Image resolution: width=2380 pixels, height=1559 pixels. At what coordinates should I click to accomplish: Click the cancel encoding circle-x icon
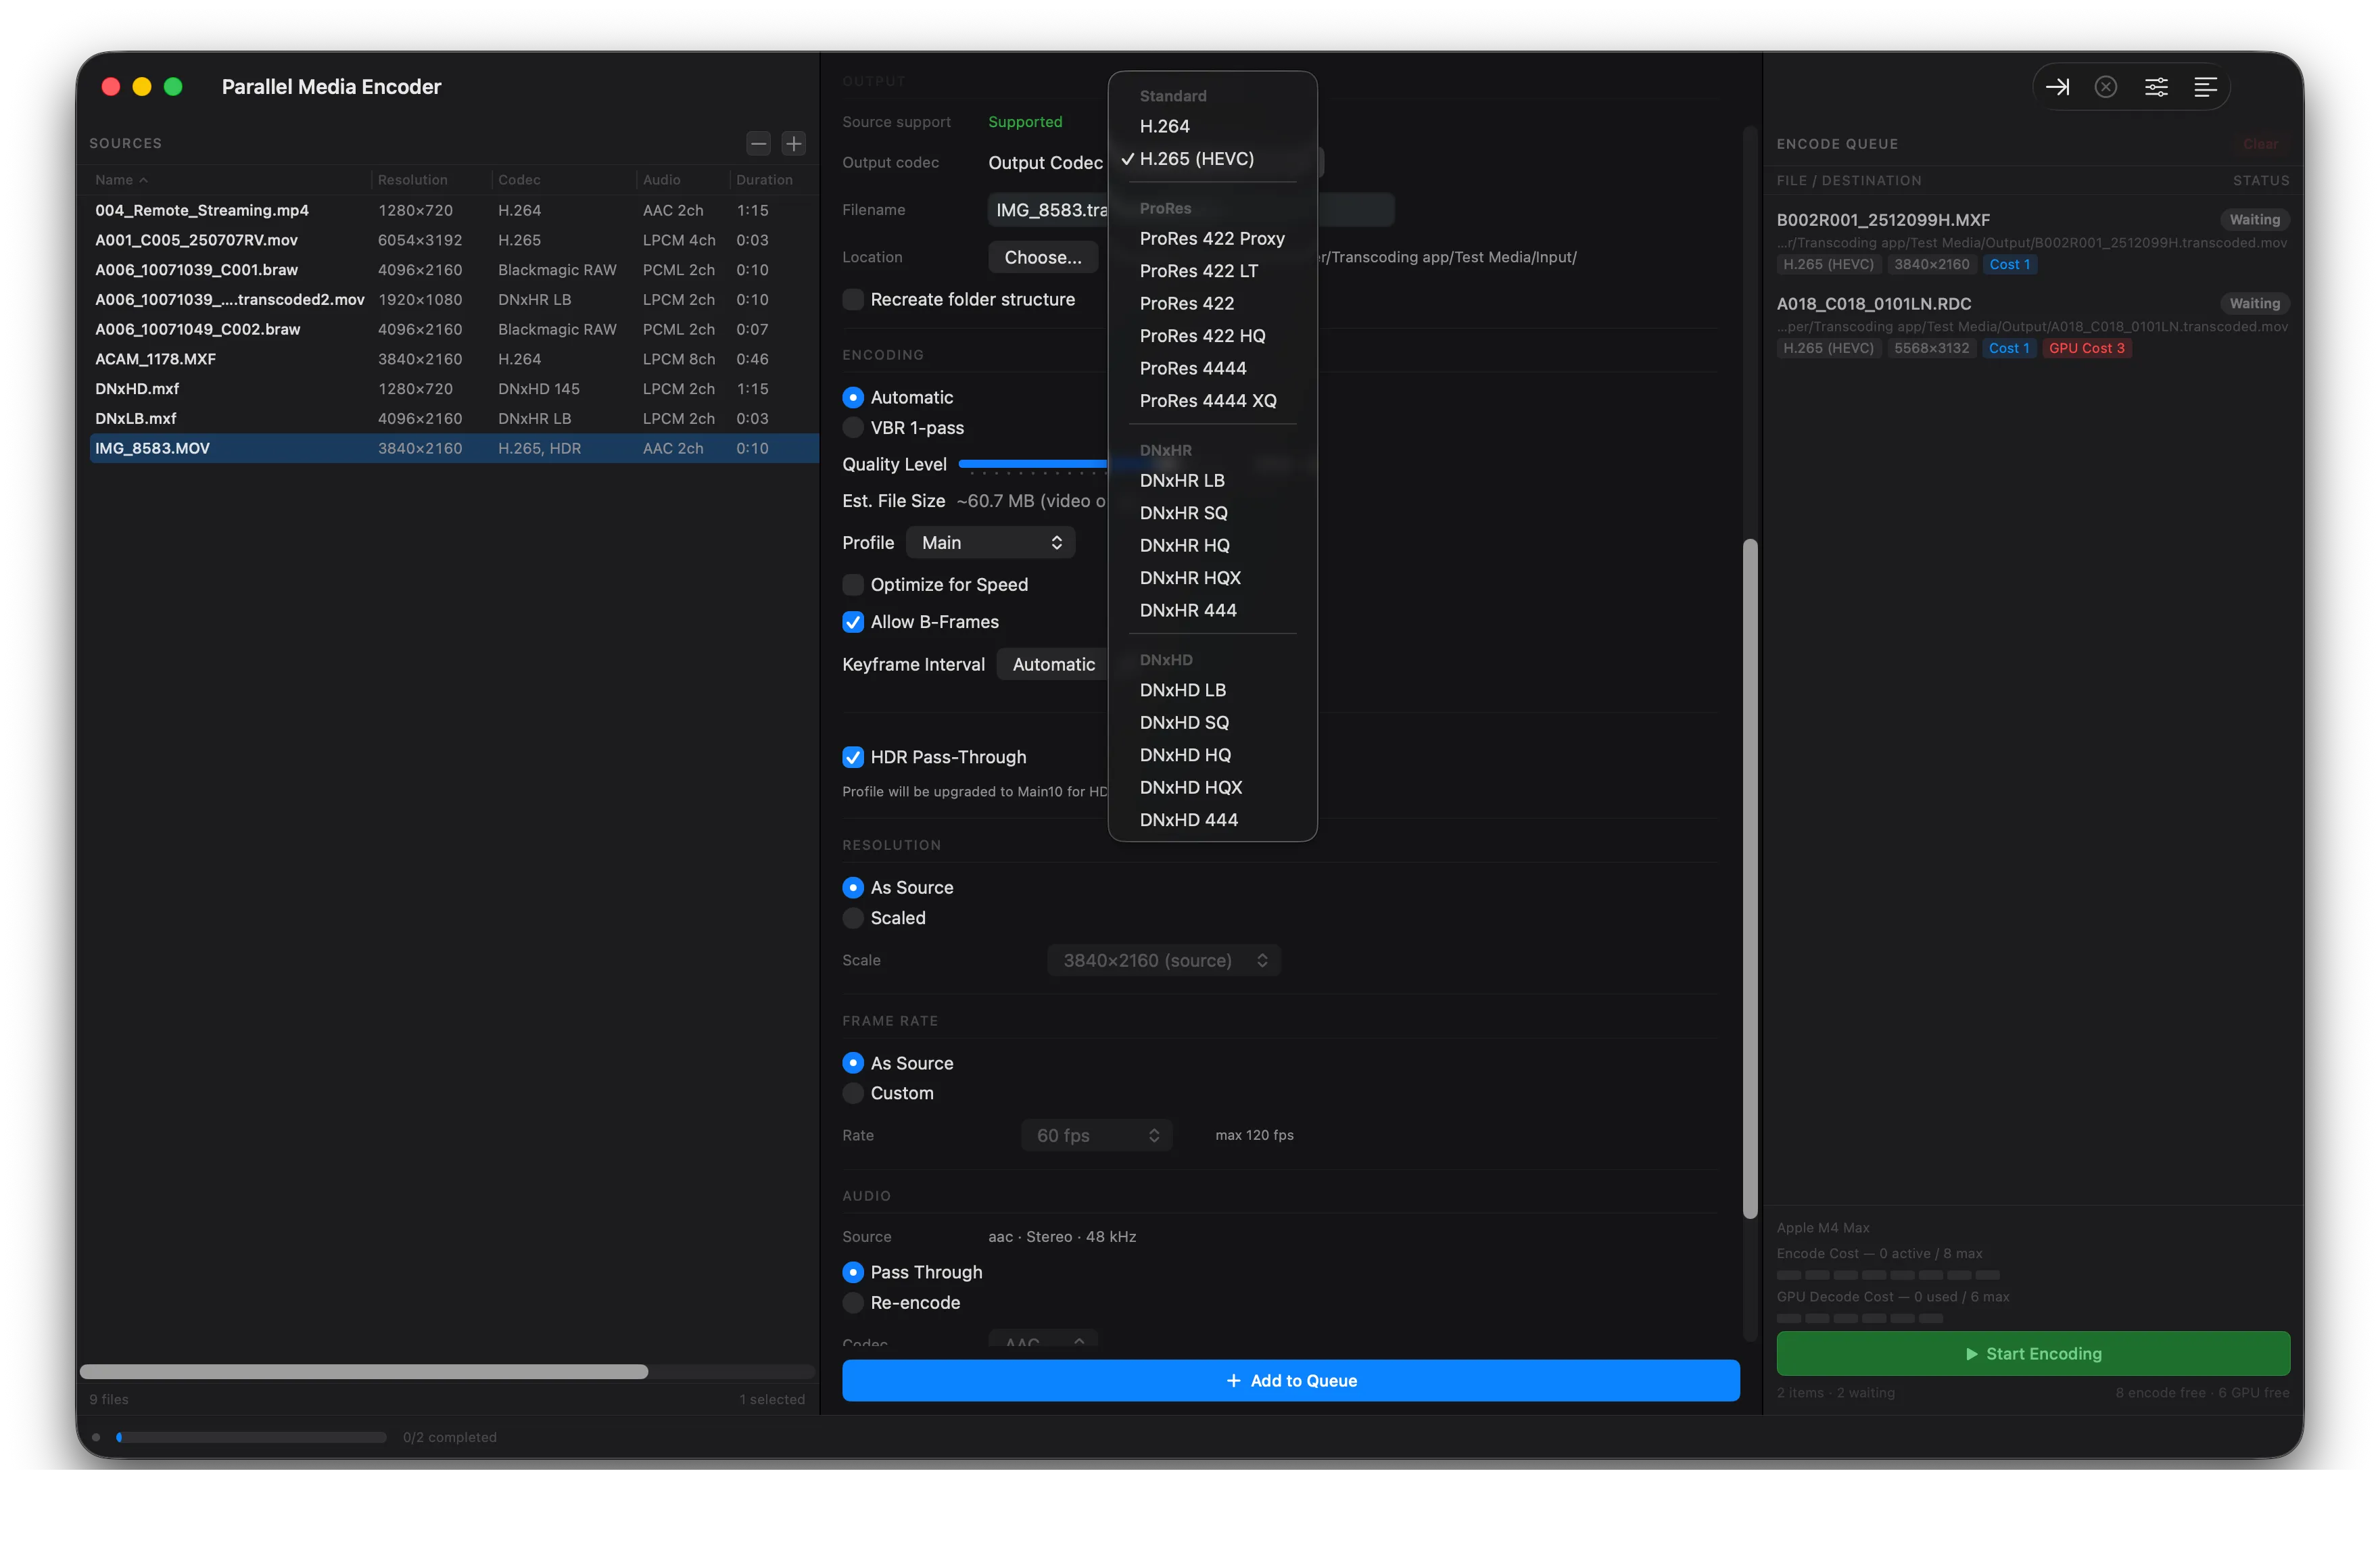2106,86
